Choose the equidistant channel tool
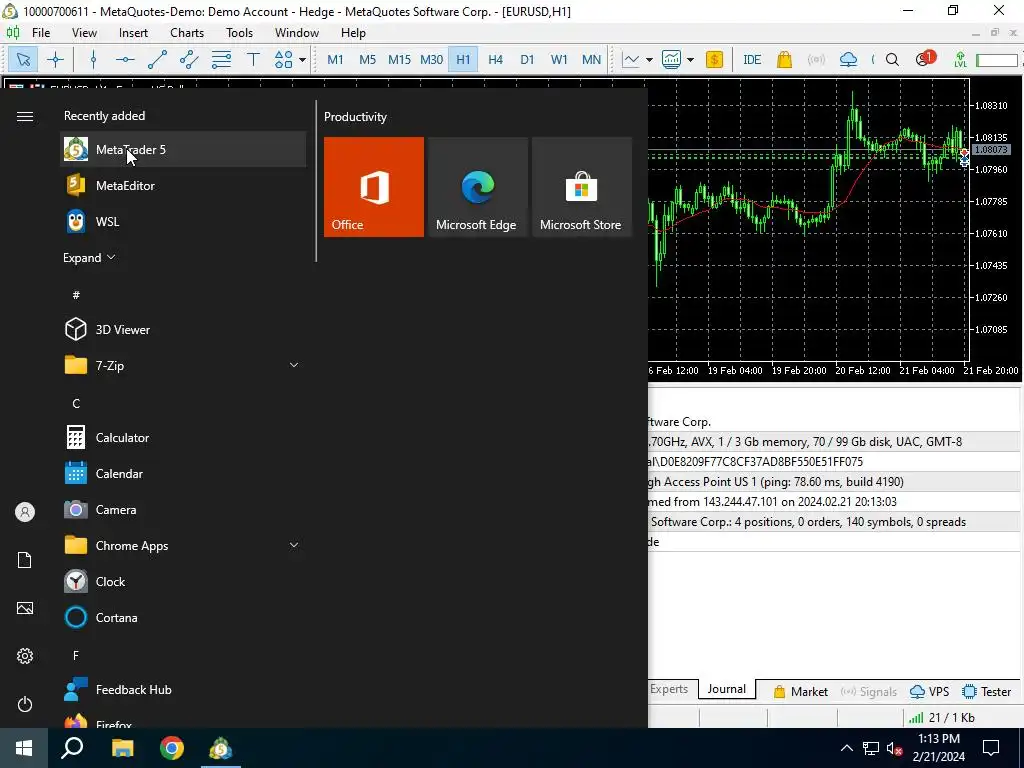 click(x=189, y=59)
